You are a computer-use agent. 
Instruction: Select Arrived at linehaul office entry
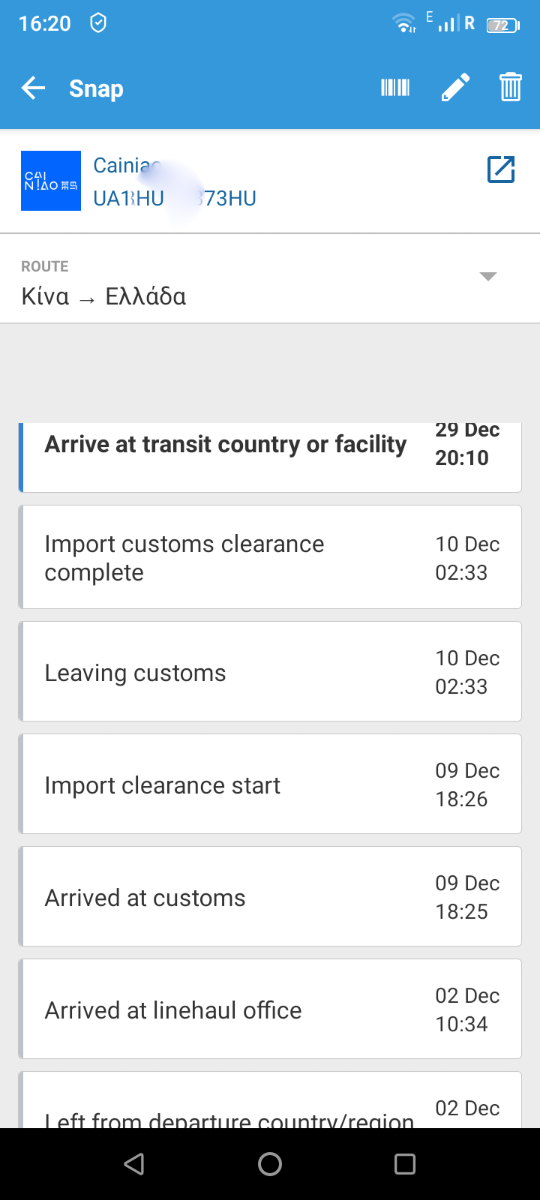[x=270, y=1009]
